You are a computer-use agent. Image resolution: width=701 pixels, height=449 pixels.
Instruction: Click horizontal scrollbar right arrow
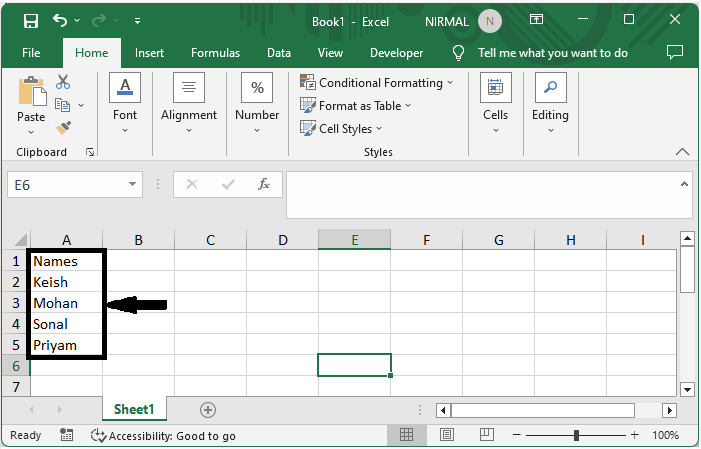[669, 410]
